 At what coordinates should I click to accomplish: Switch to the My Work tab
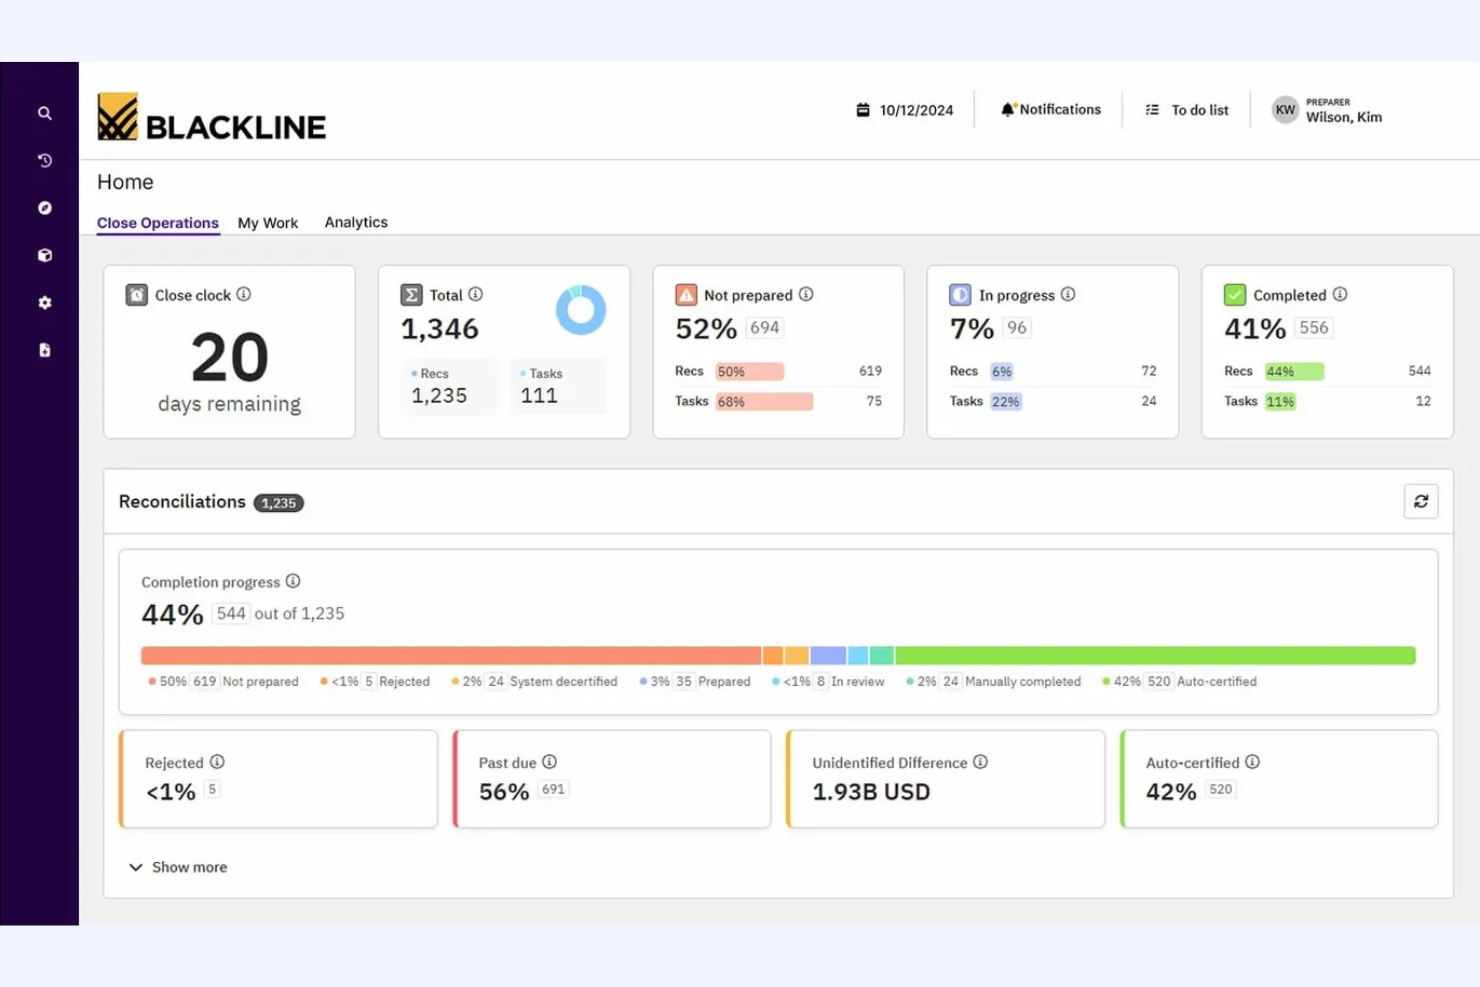coord(268,222)
